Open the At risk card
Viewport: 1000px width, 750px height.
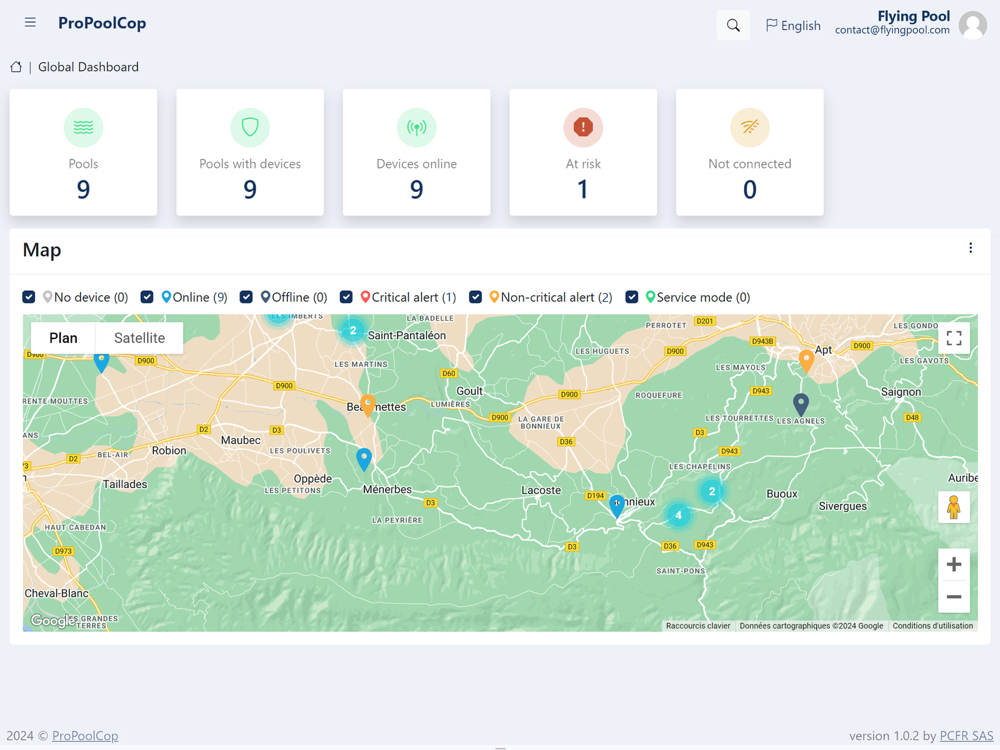(x=583, y=152)
